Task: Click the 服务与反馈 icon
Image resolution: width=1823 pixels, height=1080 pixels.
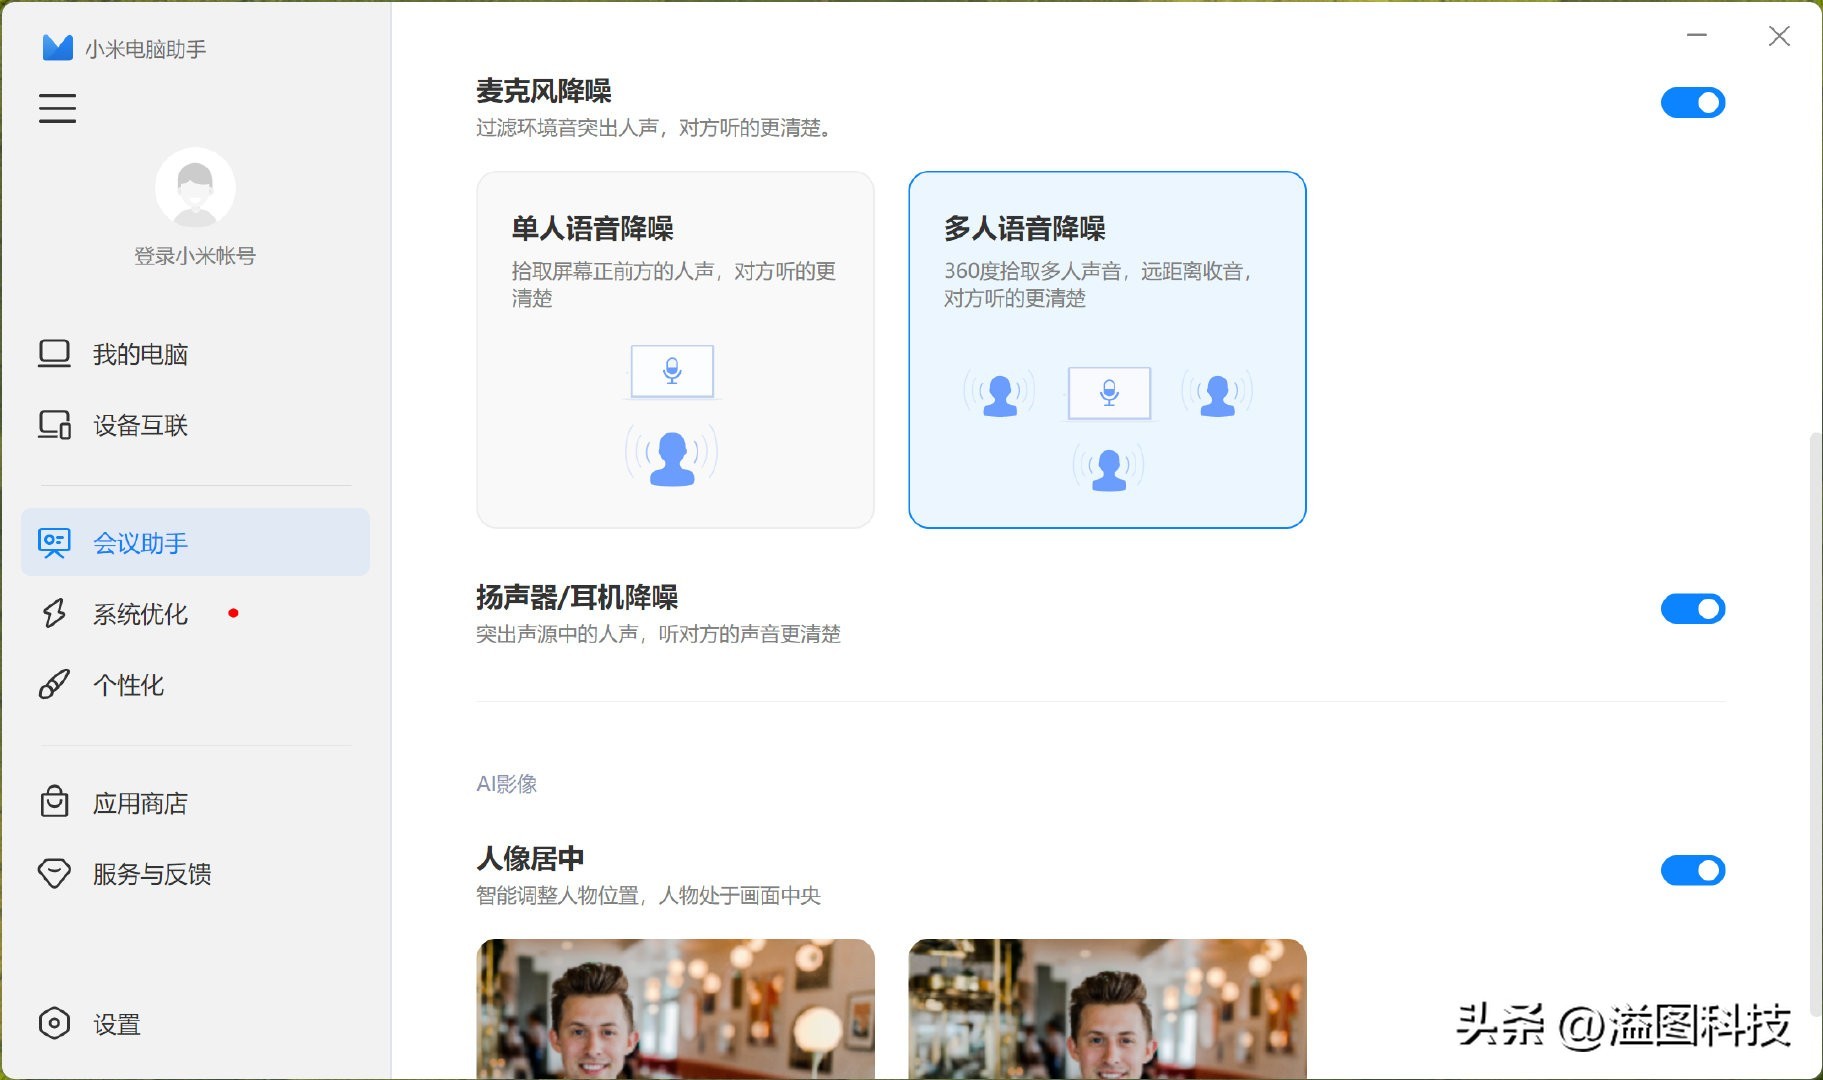Action: point(54,873)
